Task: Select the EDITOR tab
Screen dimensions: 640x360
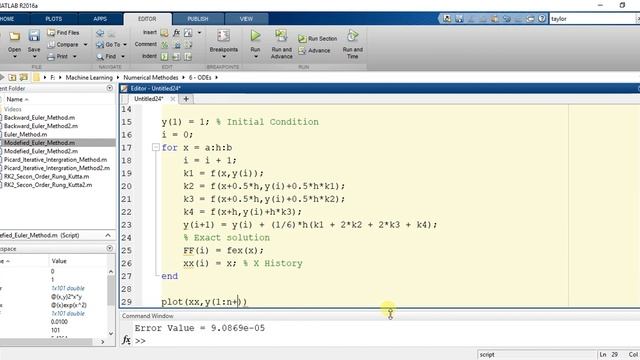Action: click(147, 19)
